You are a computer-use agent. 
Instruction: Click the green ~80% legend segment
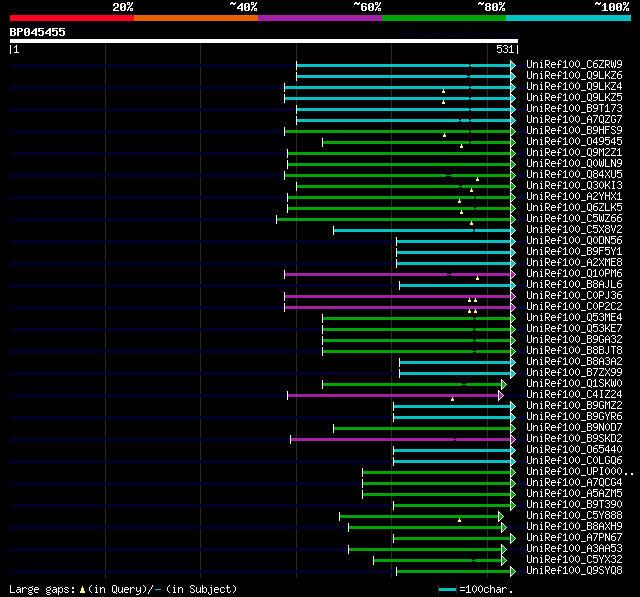[x=444, y=18]
